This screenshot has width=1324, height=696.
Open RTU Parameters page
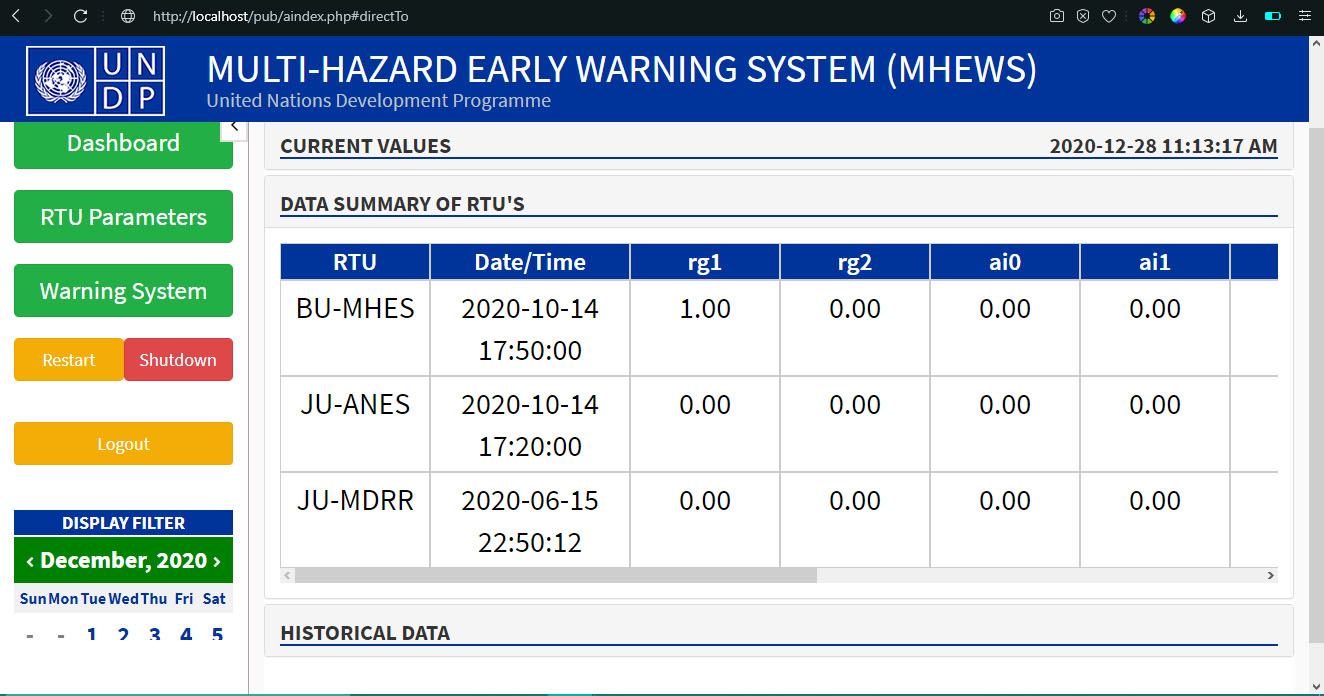tap(123, 217)
